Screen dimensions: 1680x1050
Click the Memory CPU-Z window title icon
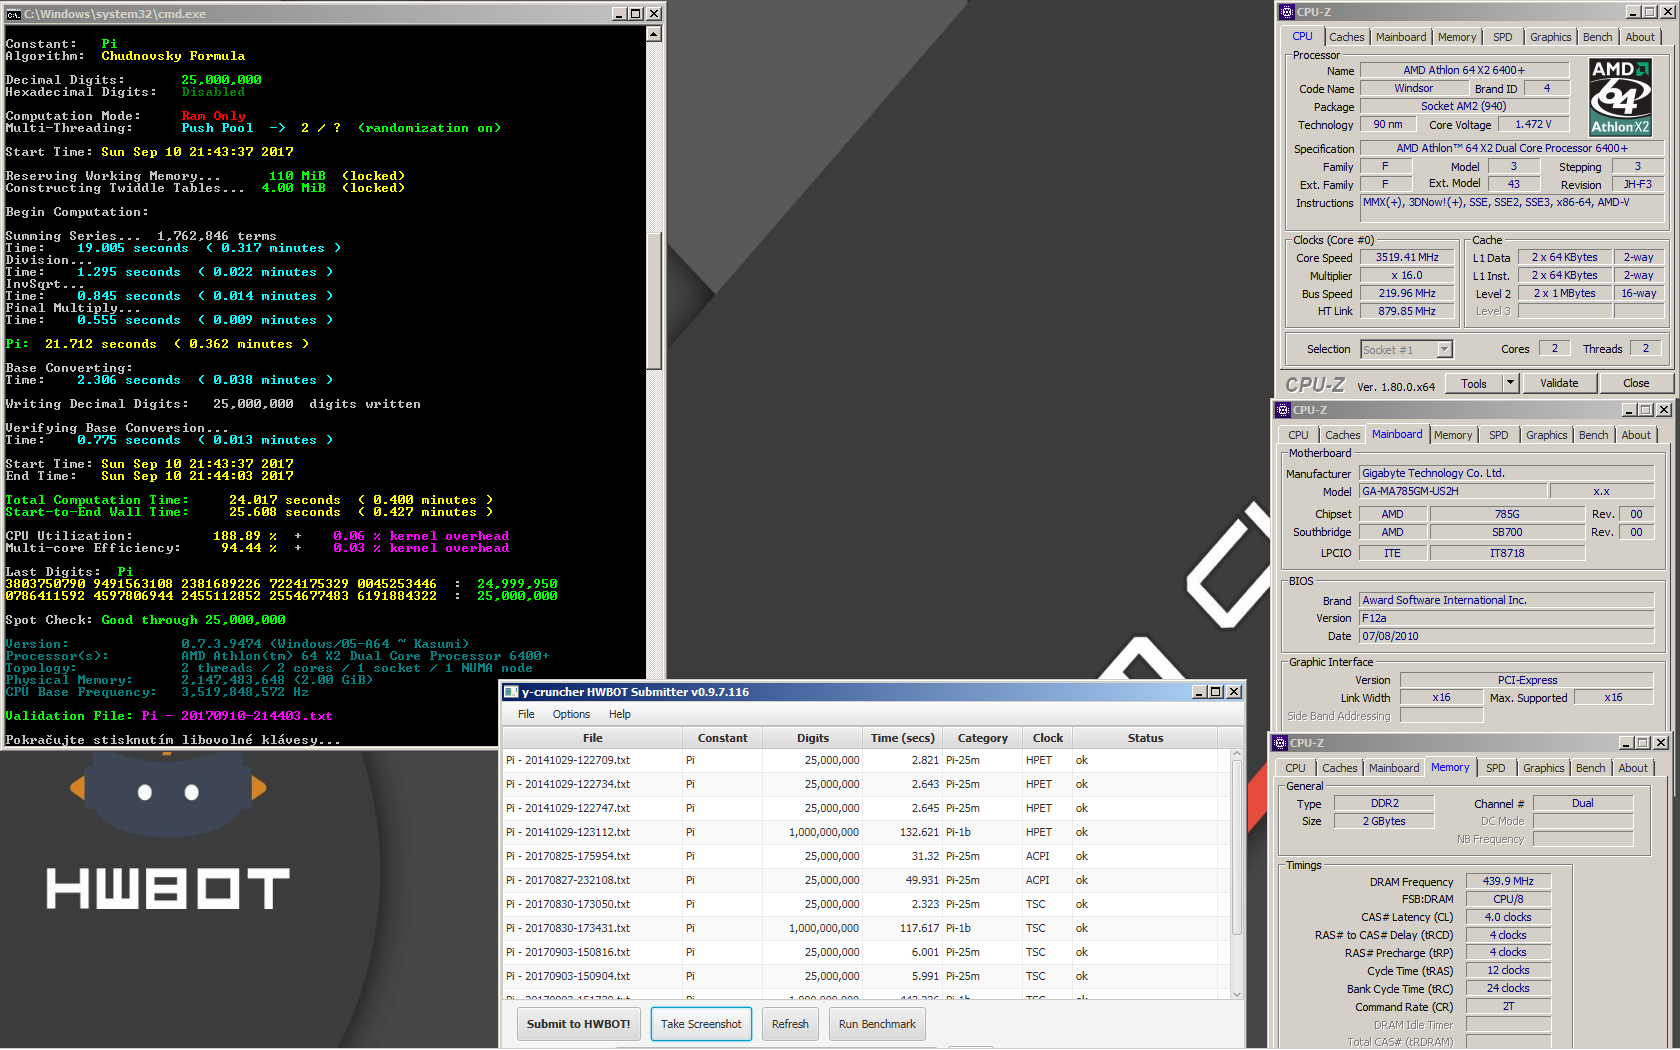[x=1280, y=743]
